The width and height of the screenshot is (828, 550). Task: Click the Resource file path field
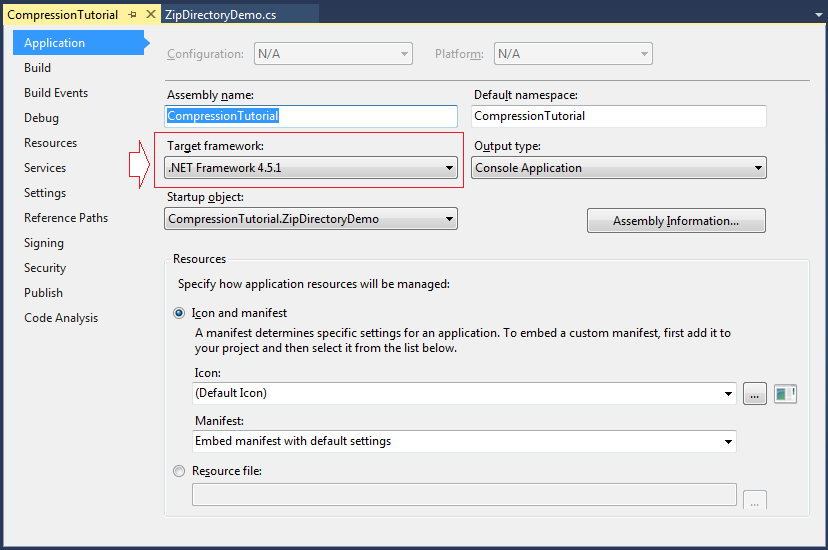coord(464,495)
